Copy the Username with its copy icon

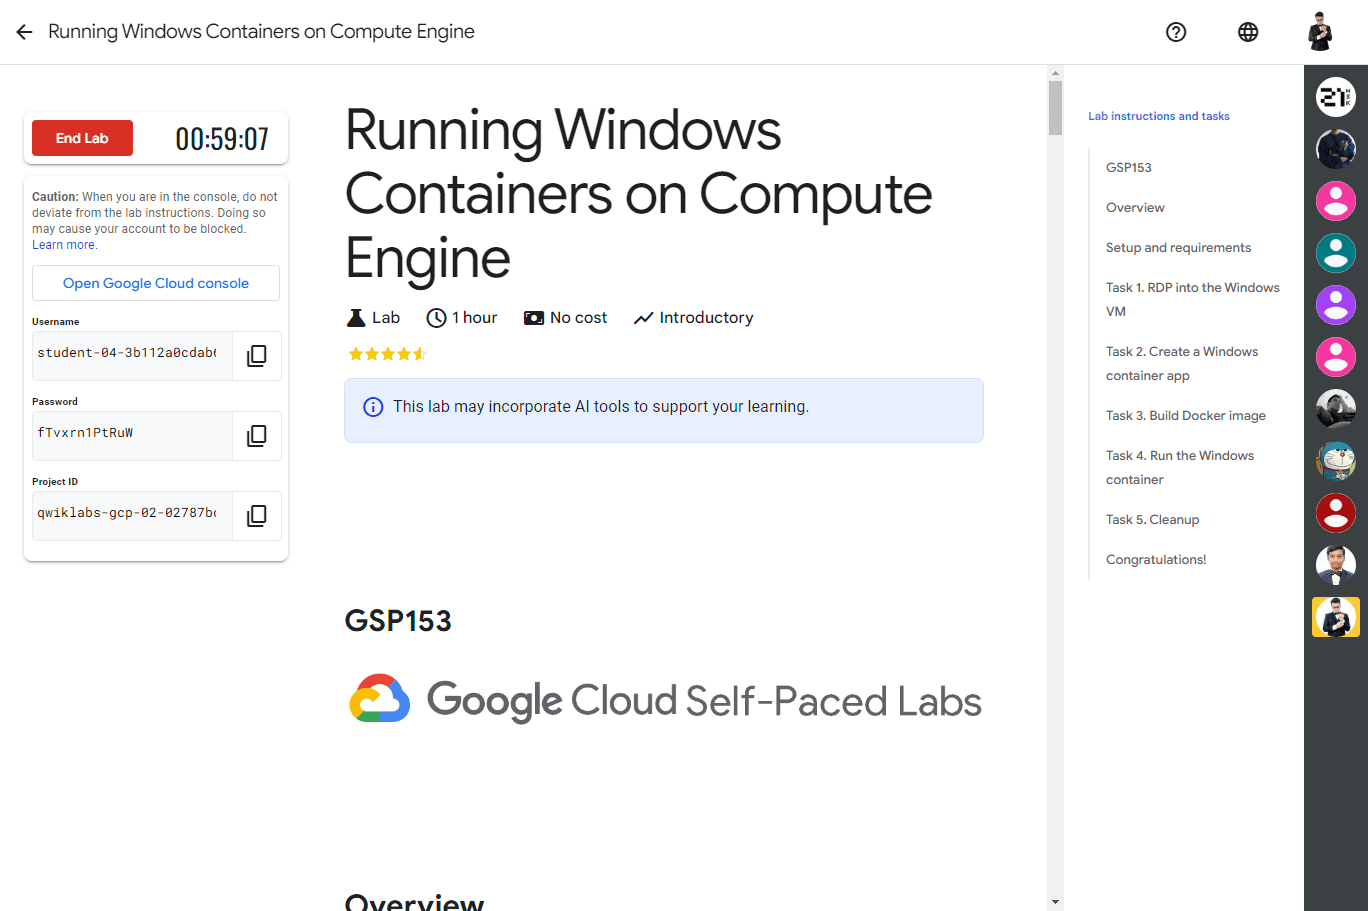pyautogui.click(x=257, y=356)
